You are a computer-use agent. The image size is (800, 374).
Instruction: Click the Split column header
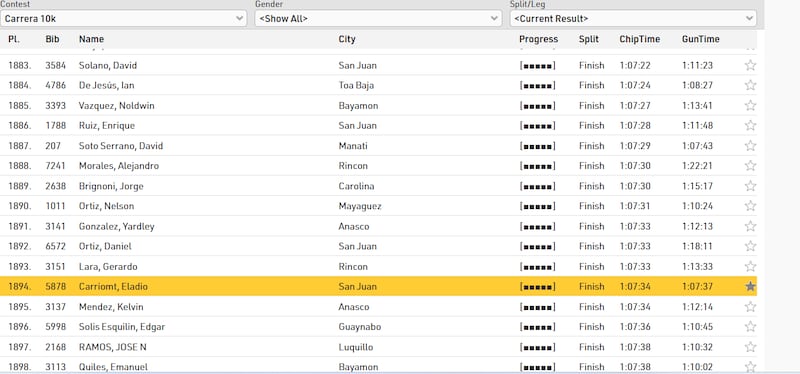point(589,39)
